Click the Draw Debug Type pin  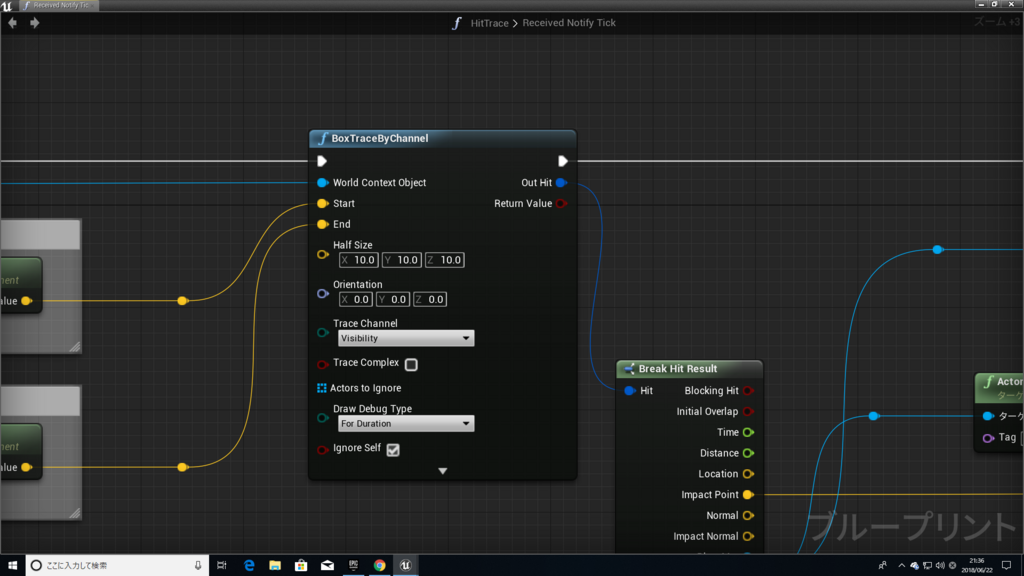(323, 418)
